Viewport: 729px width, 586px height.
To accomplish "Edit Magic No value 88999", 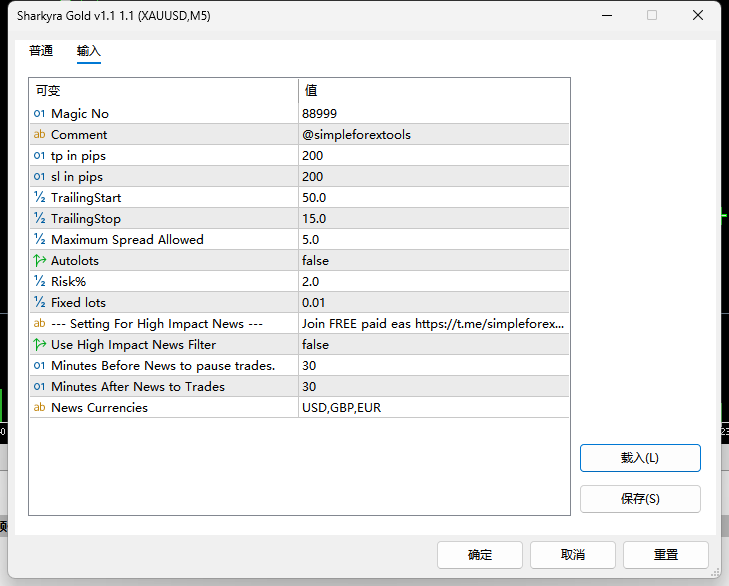I will 434,113.
